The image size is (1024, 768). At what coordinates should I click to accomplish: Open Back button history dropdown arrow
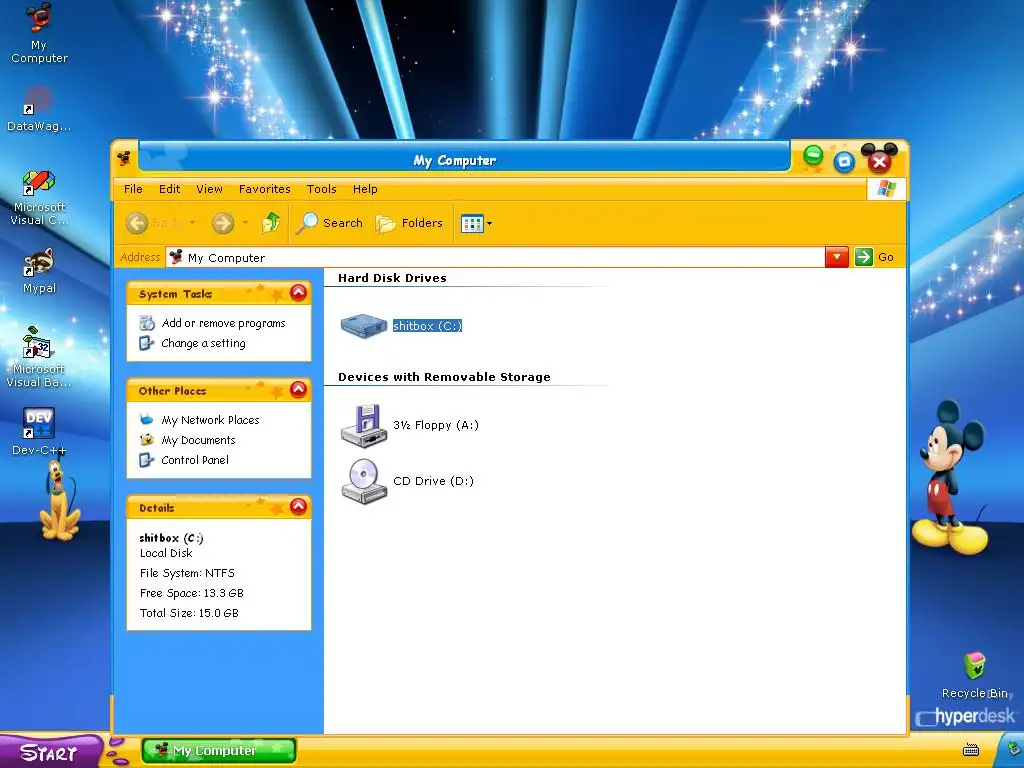click(192, 223)
